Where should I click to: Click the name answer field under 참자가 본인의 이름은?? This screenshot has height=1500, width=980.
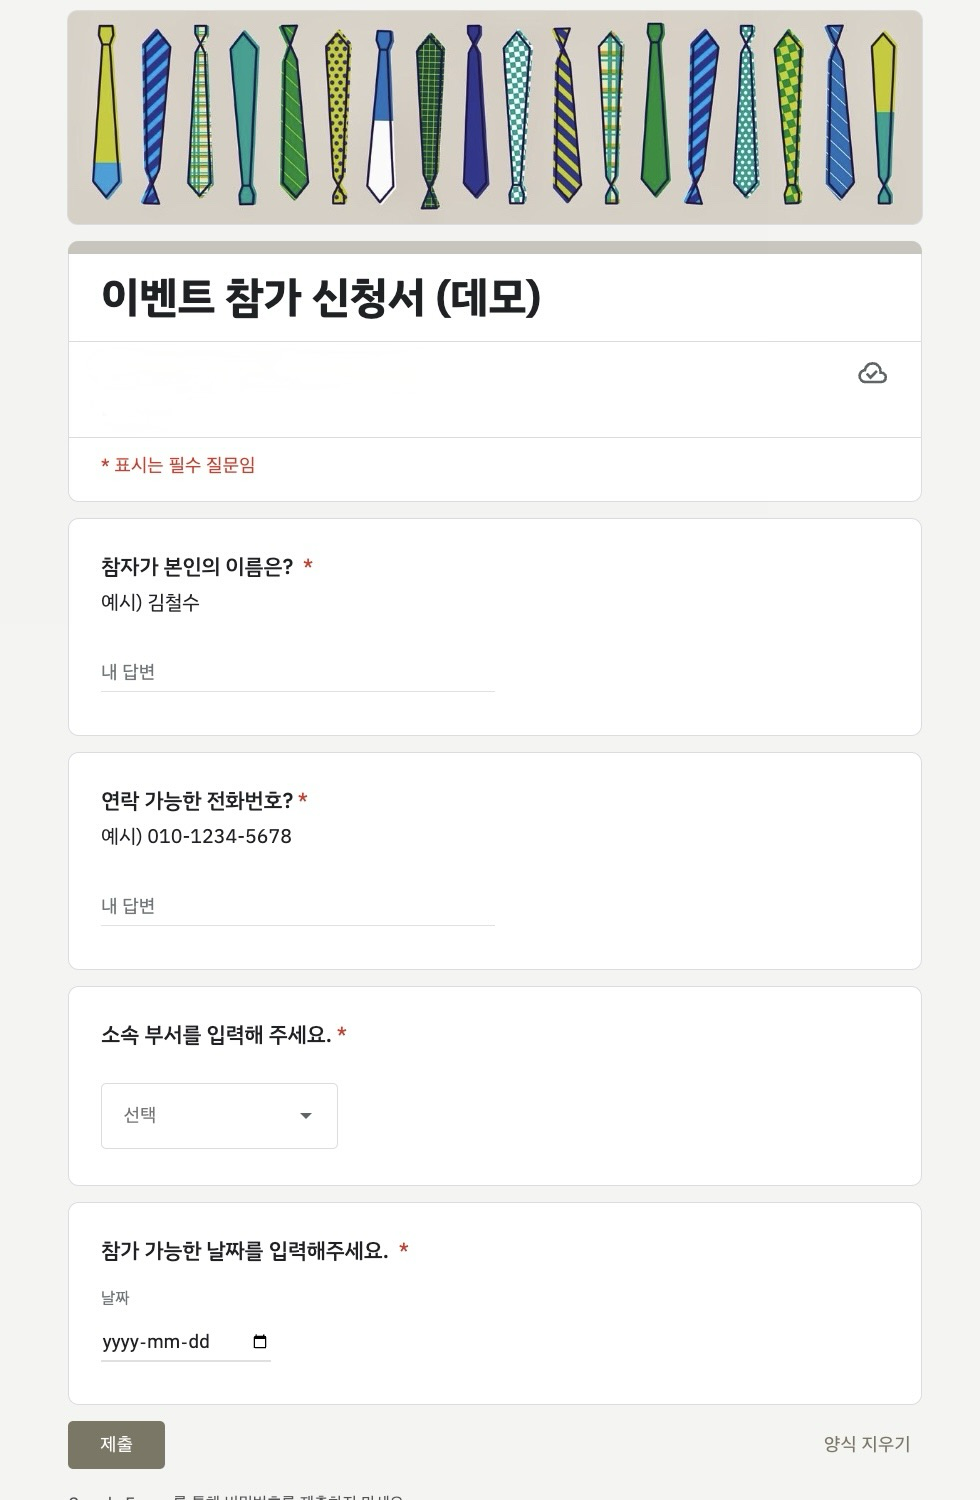coord(297,672)
